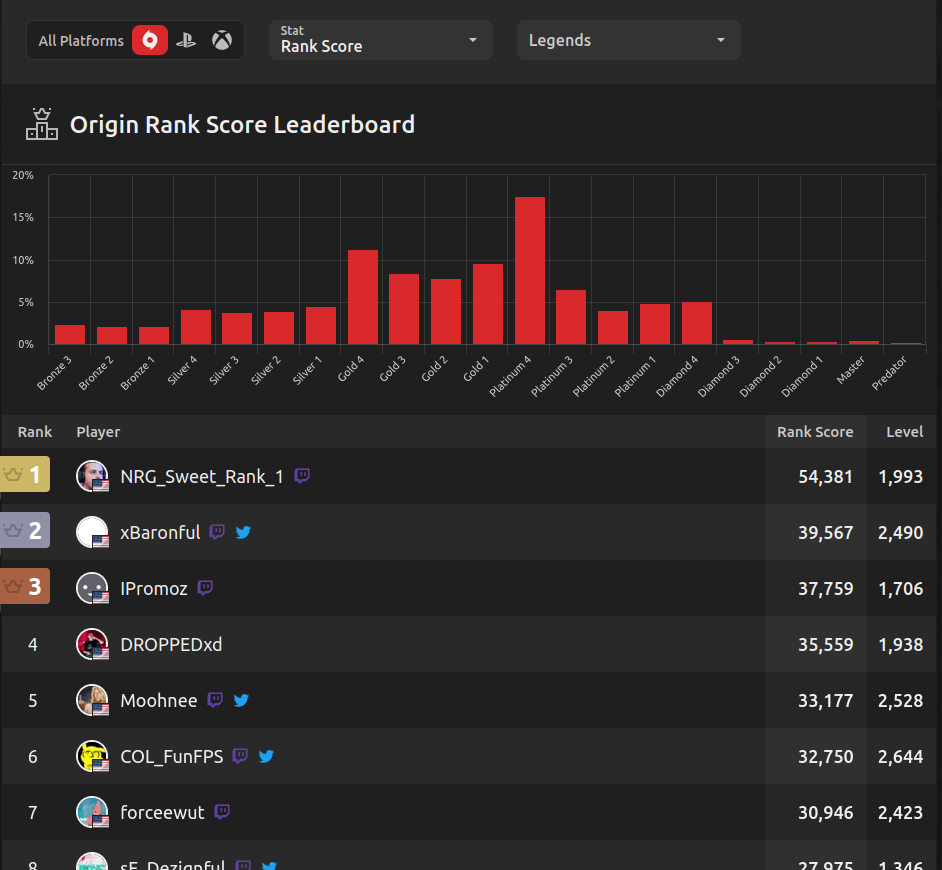Expand the Legends dropdown
This screenshot has height=870, width=942.
628,40
